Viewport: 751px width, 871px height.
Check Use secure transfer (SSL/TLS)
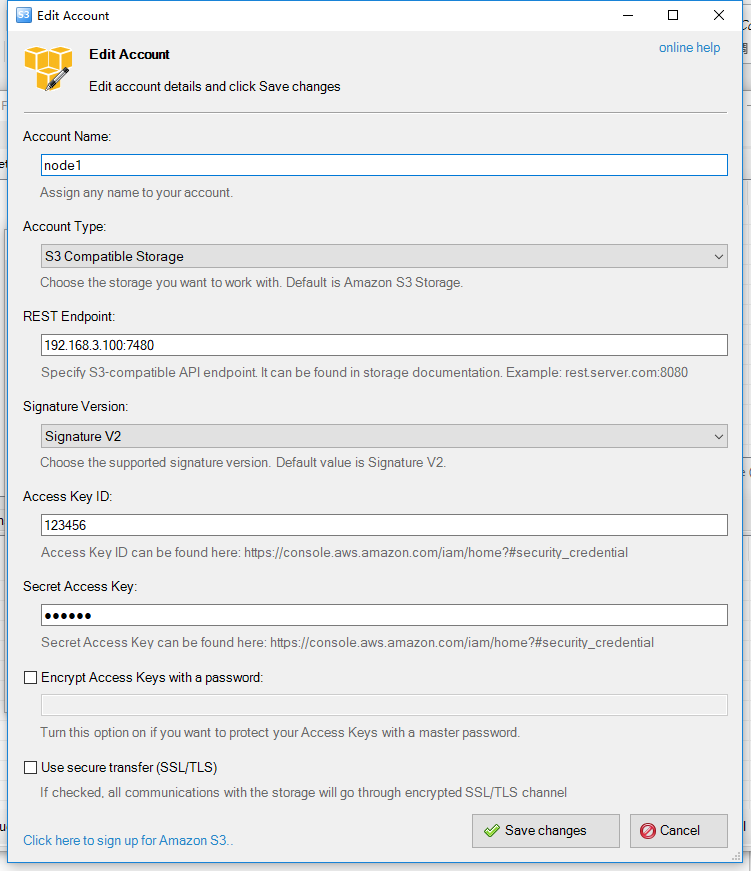pyautogui.click(x=31, y=768)
